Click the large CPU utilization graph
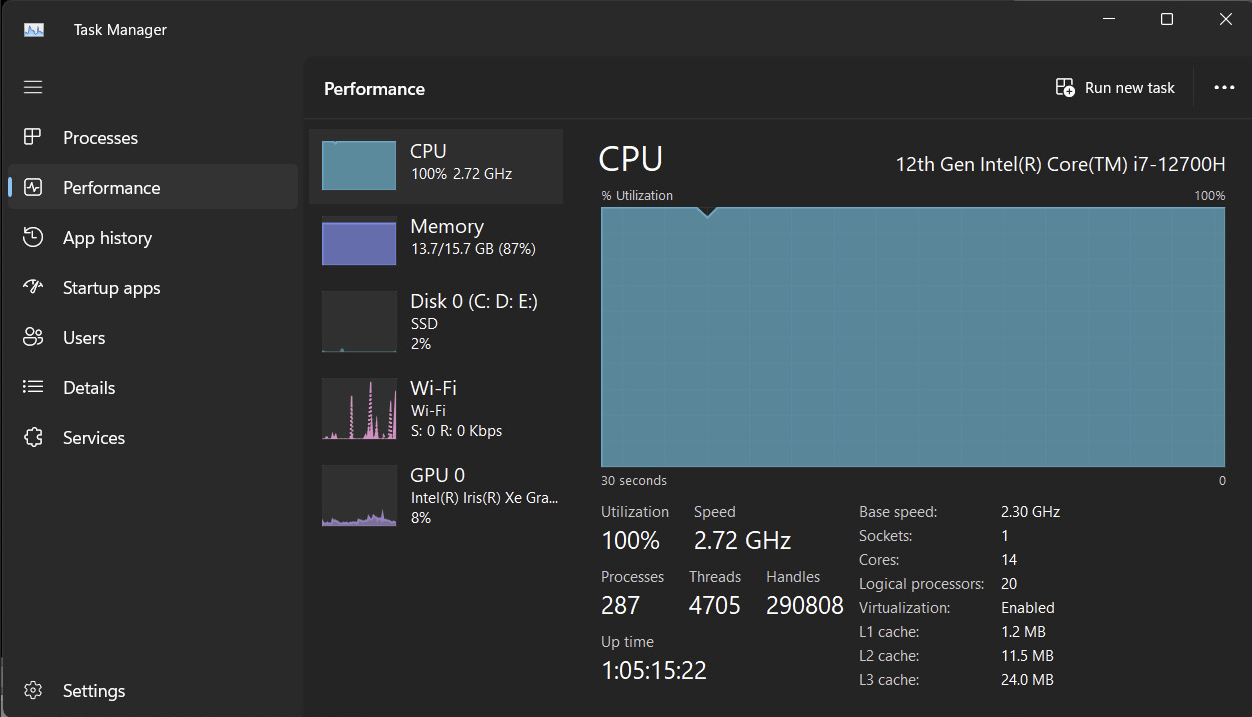 coord(912,337)
